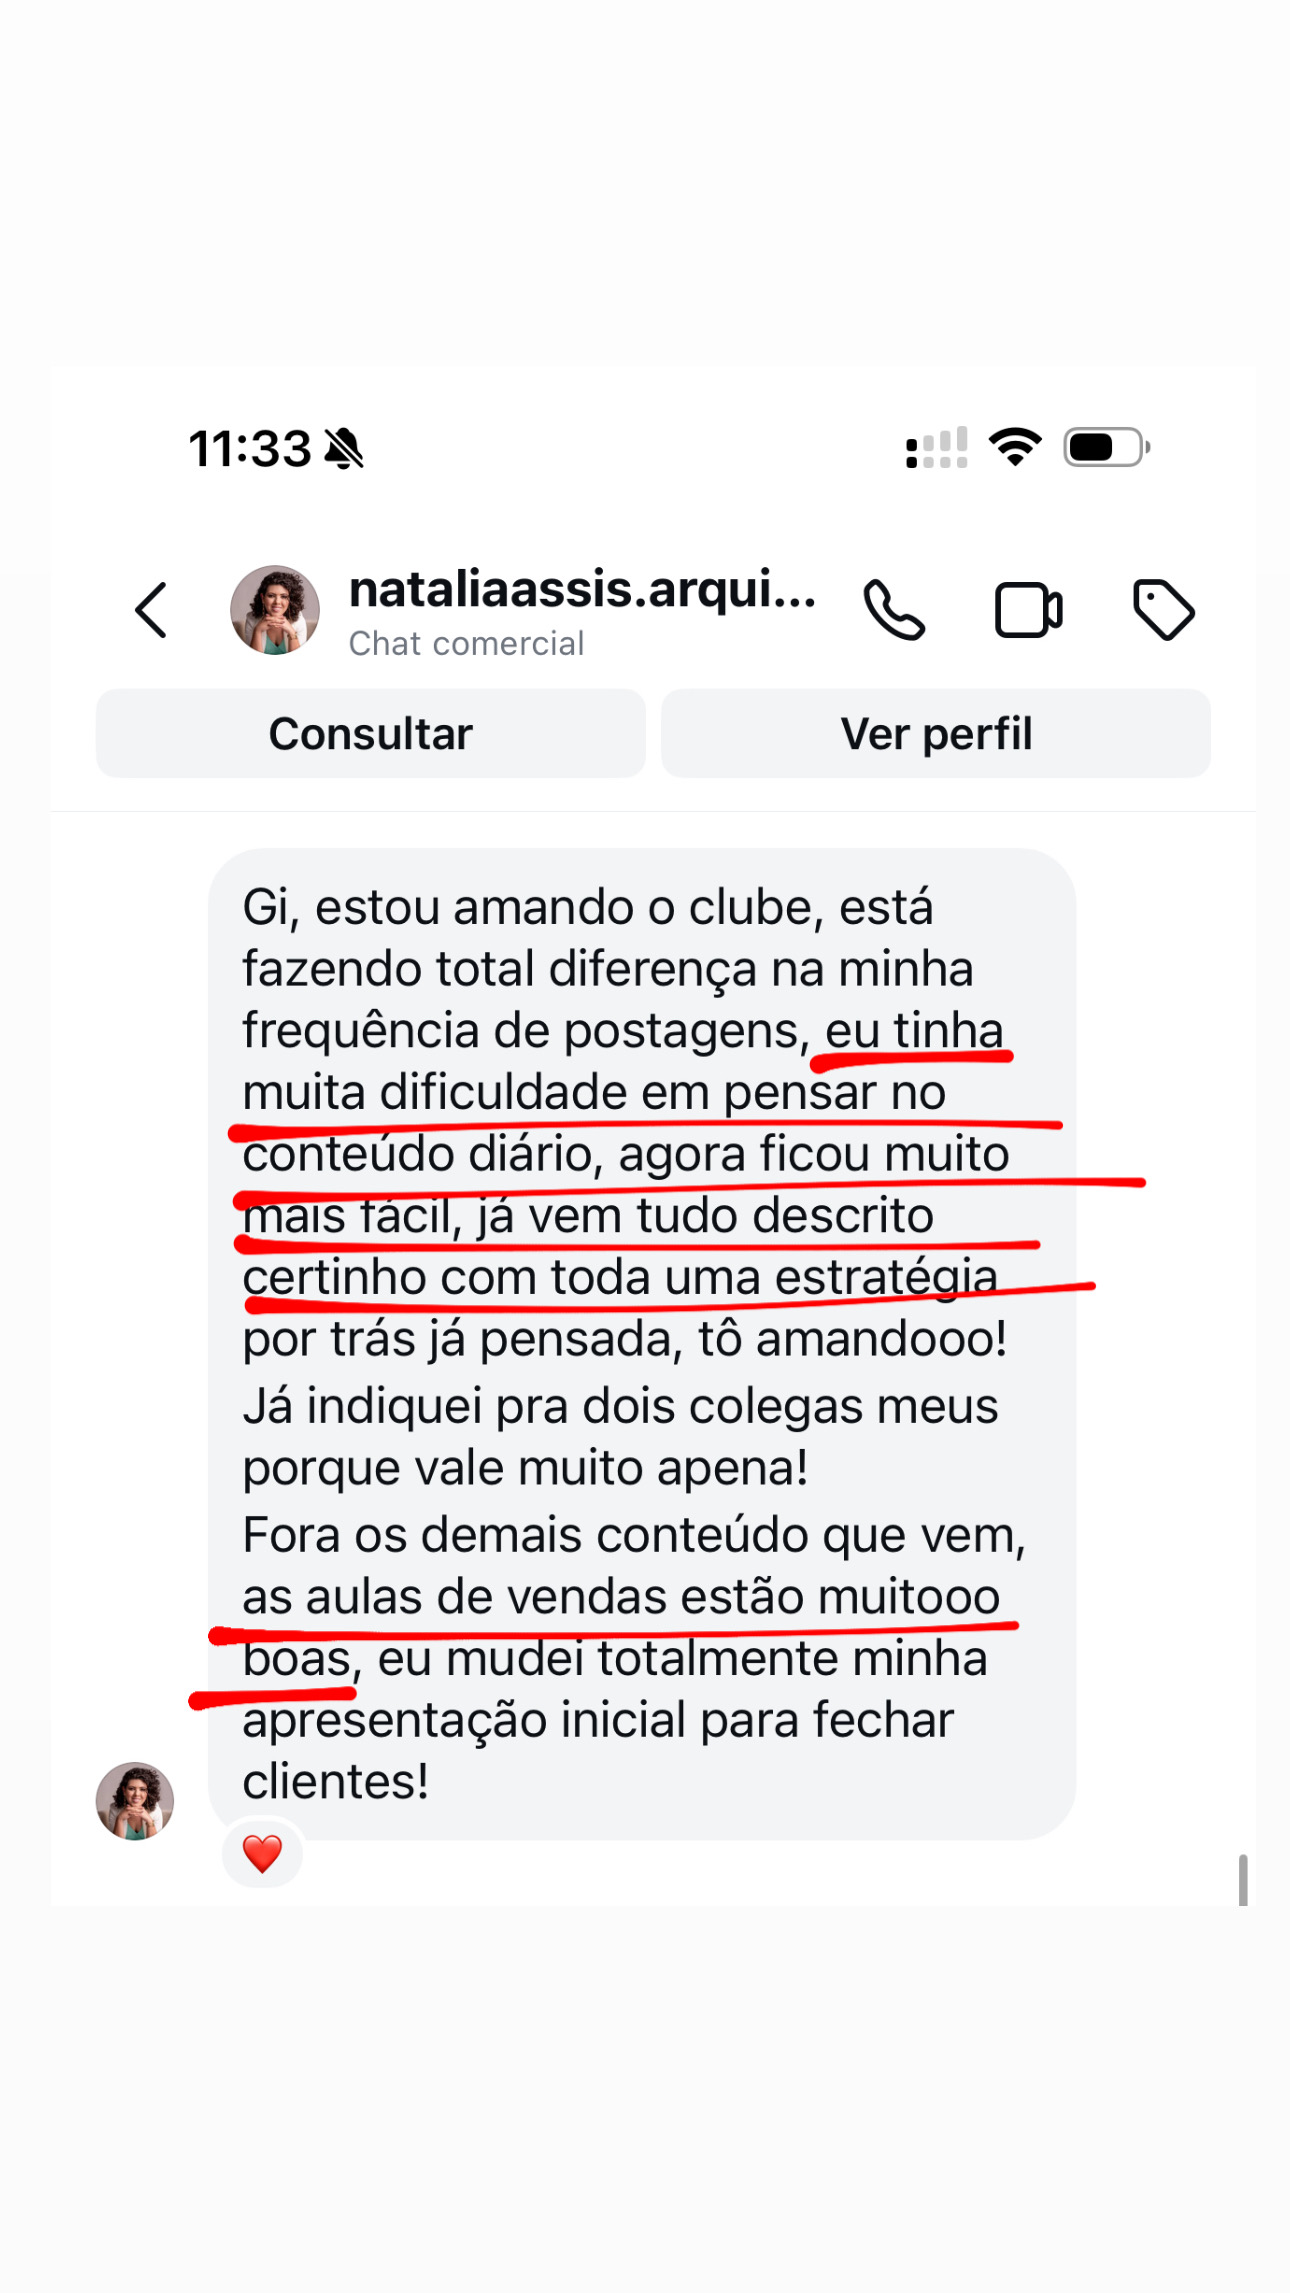Tap the 11:33 clock in the status bar
This screenshot has height=2293, width=1290.
pos(250,448)
